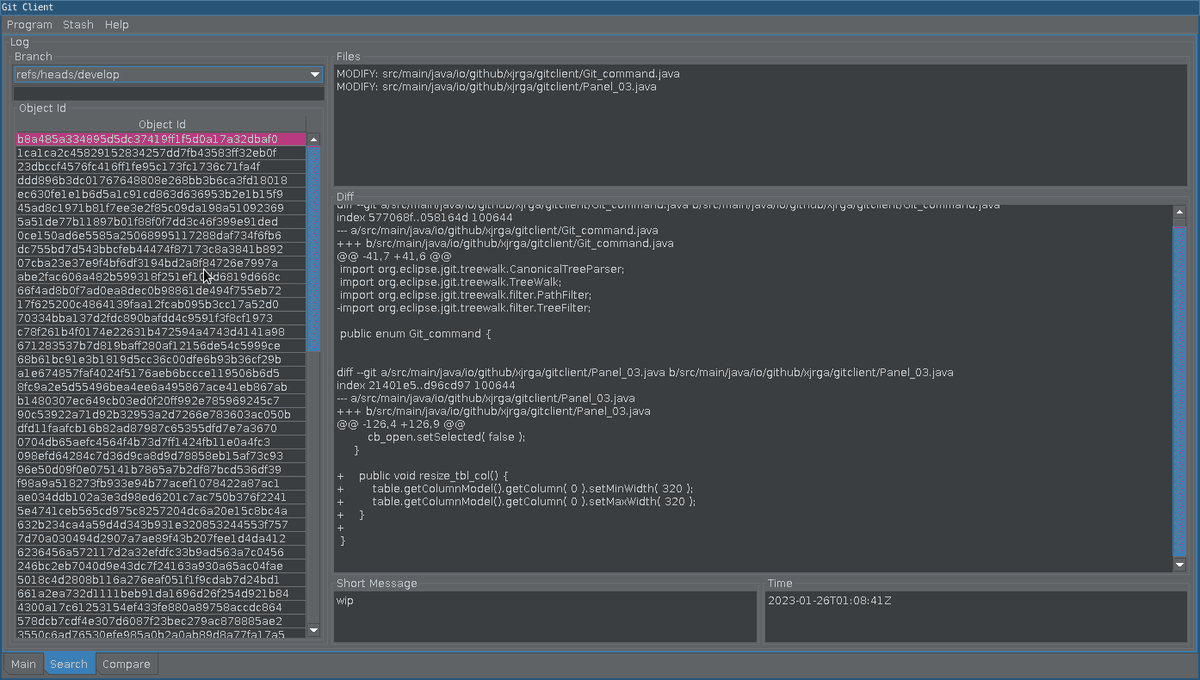Select commit row starting 07cba23e37e9
Viewport: 1200px width, 680px height.
[x=161, y=263]
